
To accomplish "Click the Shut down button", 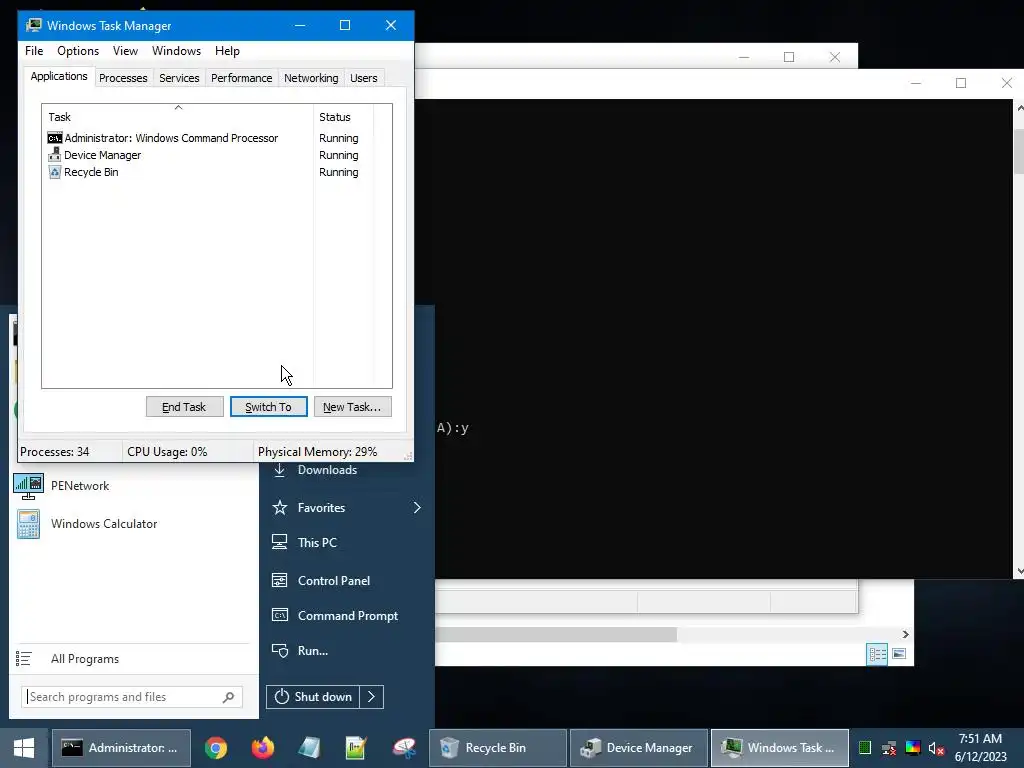I will tap(313, 697).
